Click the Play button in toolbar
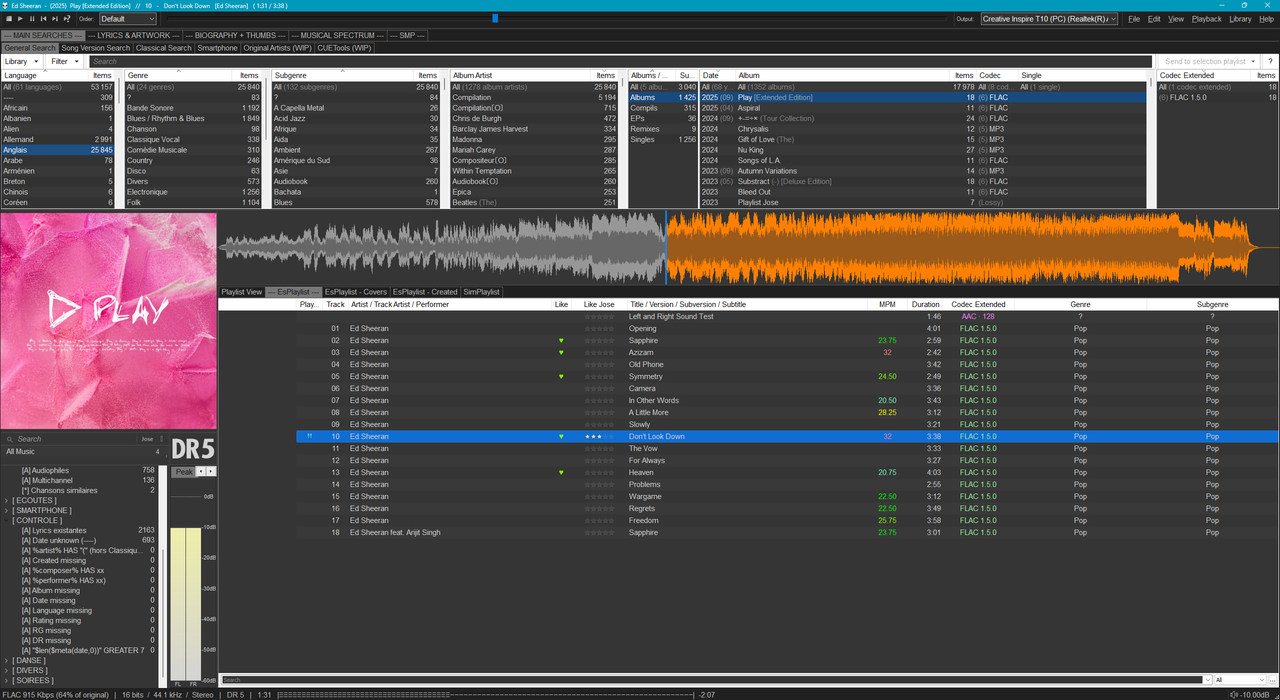Viewport: 1280px width, 700px height. coord(20,19)
